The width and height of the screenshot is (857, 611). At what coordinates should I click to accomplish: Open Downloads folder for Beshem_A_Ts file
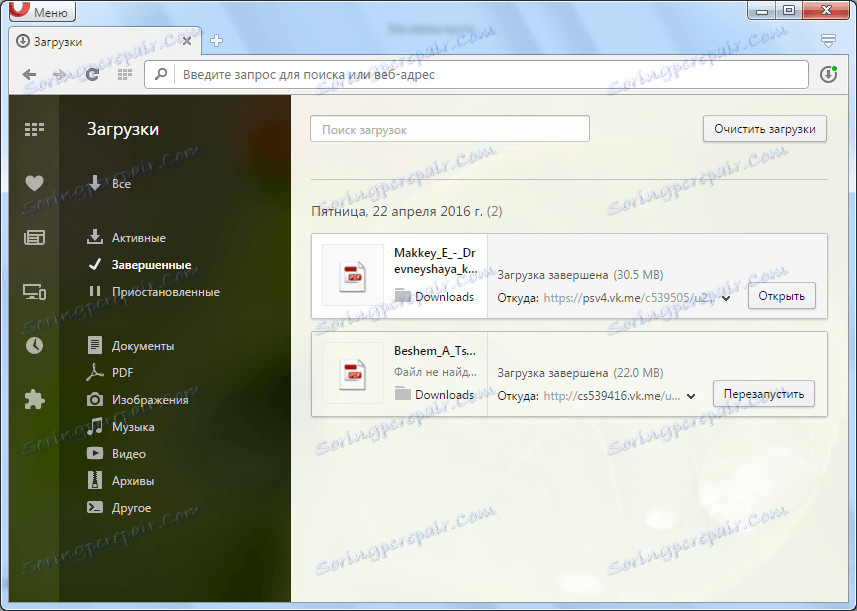click(435, 395)
